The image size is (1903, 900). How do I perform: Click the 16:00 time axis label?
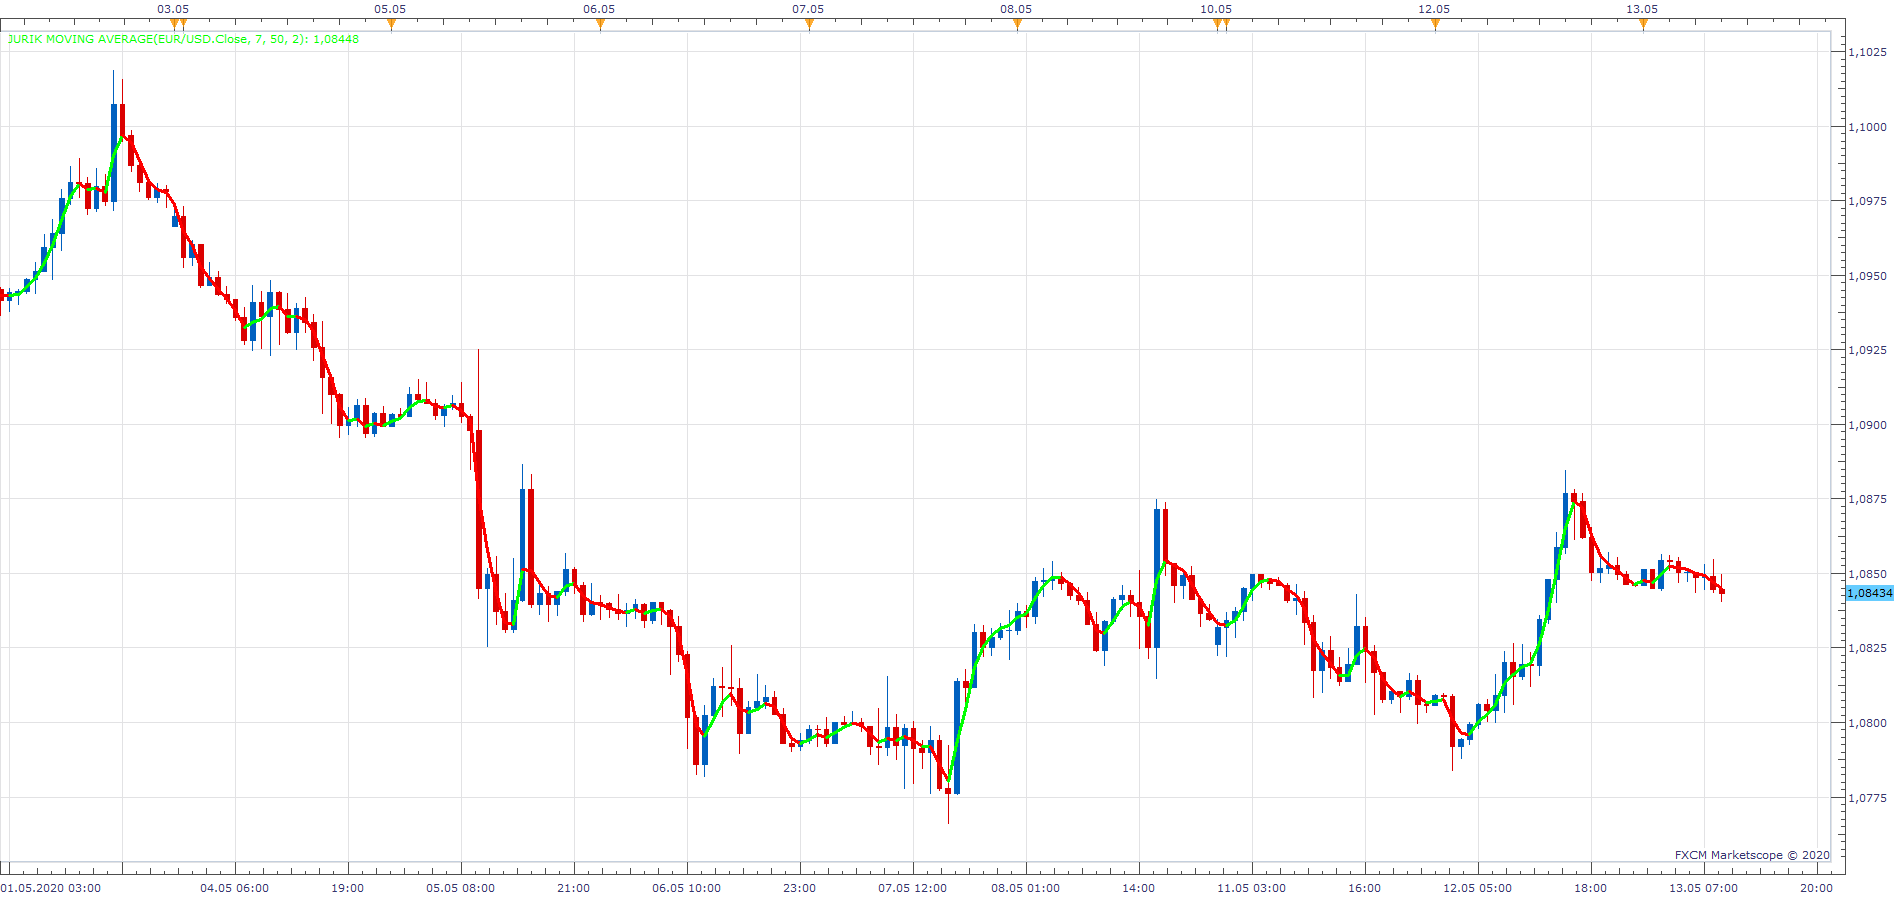click(1364, 888)
